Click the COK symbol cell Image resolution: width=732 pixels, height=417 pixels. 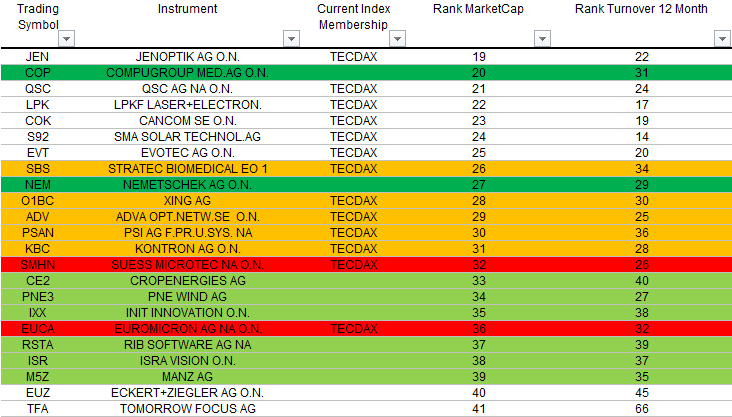click(x=37, y=120)
